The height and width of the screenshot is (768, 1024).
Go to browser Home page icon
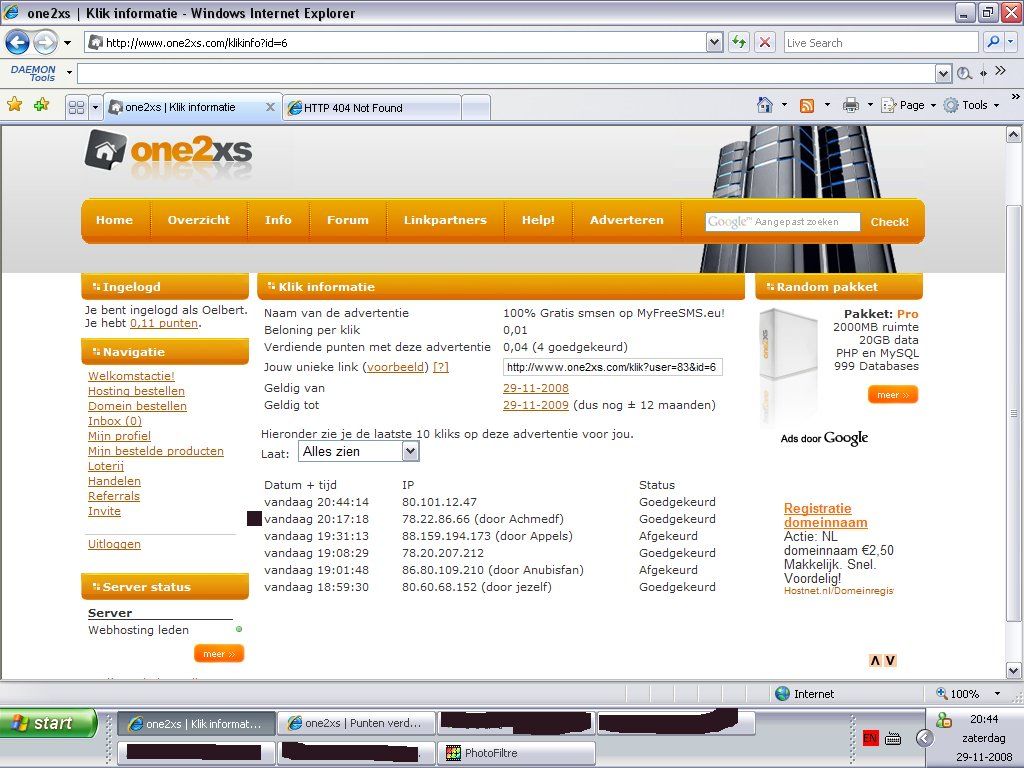(764, 105)
